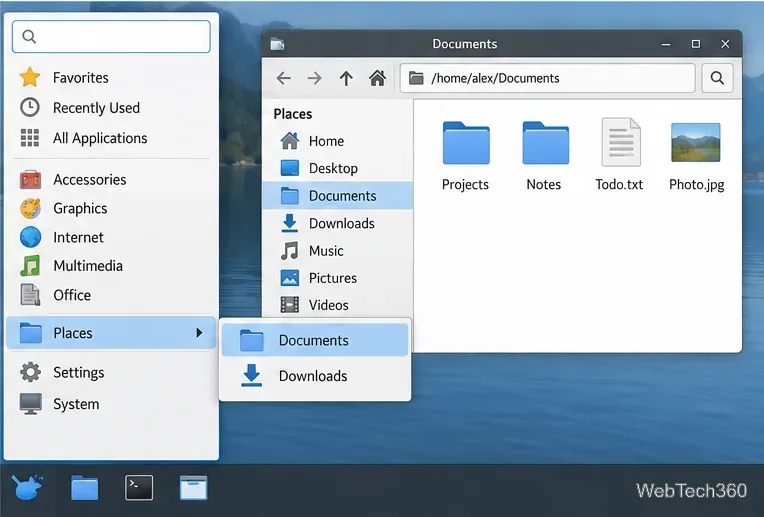
Task: Choose Downloads in Places submenu
Action: 315,376
